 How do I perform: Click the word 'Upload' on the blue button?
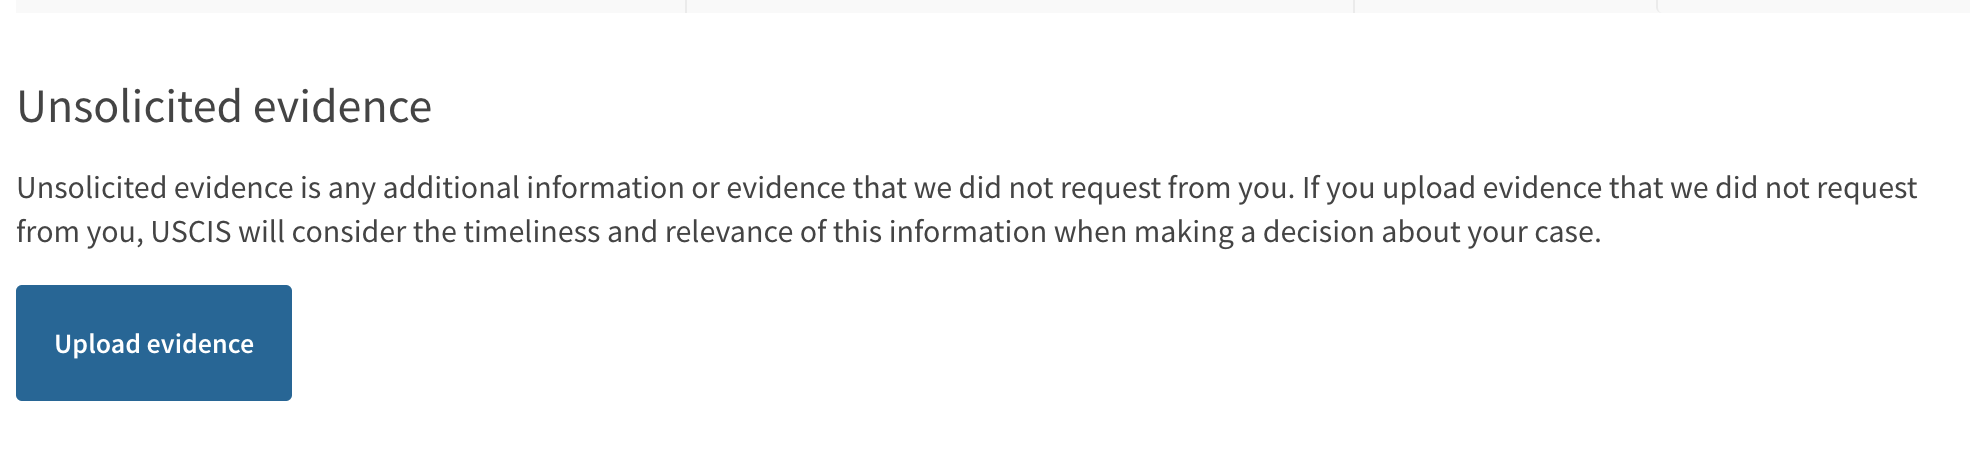coord(97,344)
